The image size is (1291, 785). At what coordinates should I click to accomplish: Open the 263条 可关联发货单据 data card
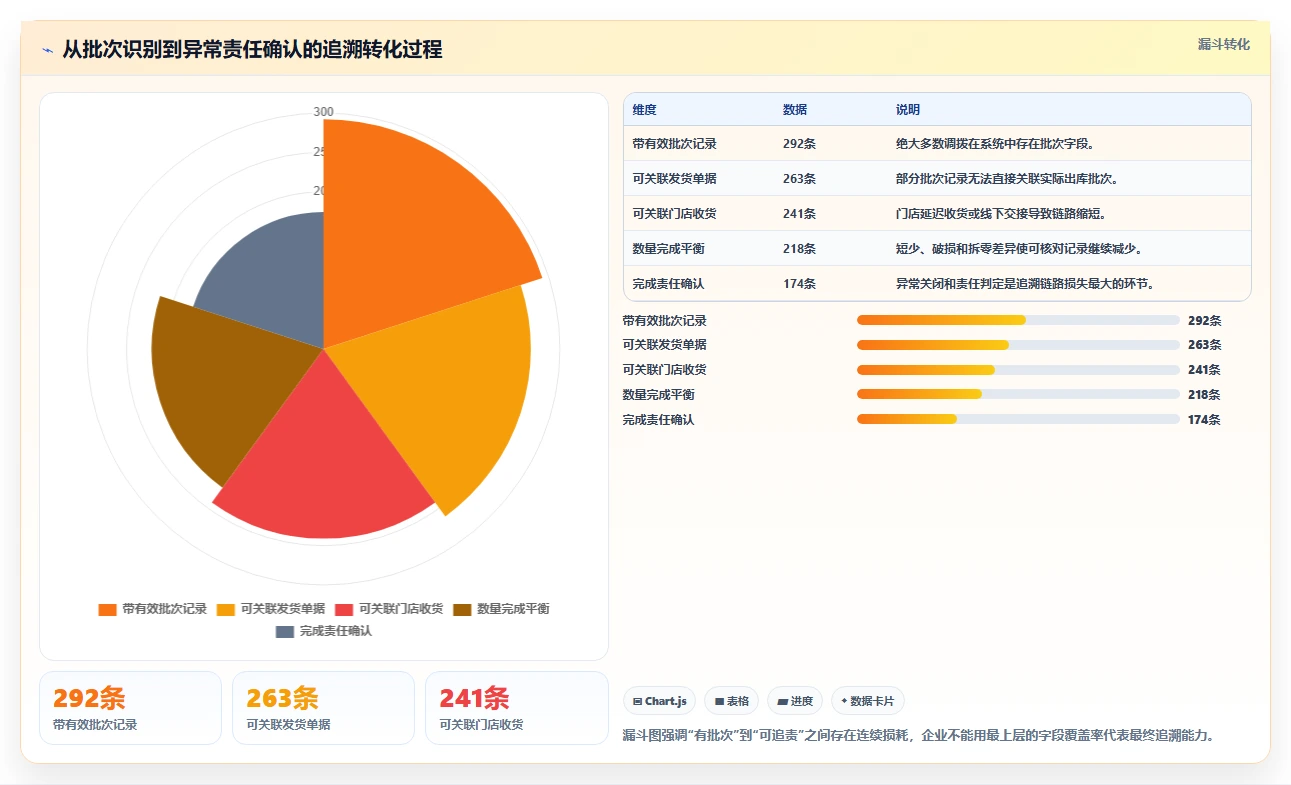pos(323,708)
